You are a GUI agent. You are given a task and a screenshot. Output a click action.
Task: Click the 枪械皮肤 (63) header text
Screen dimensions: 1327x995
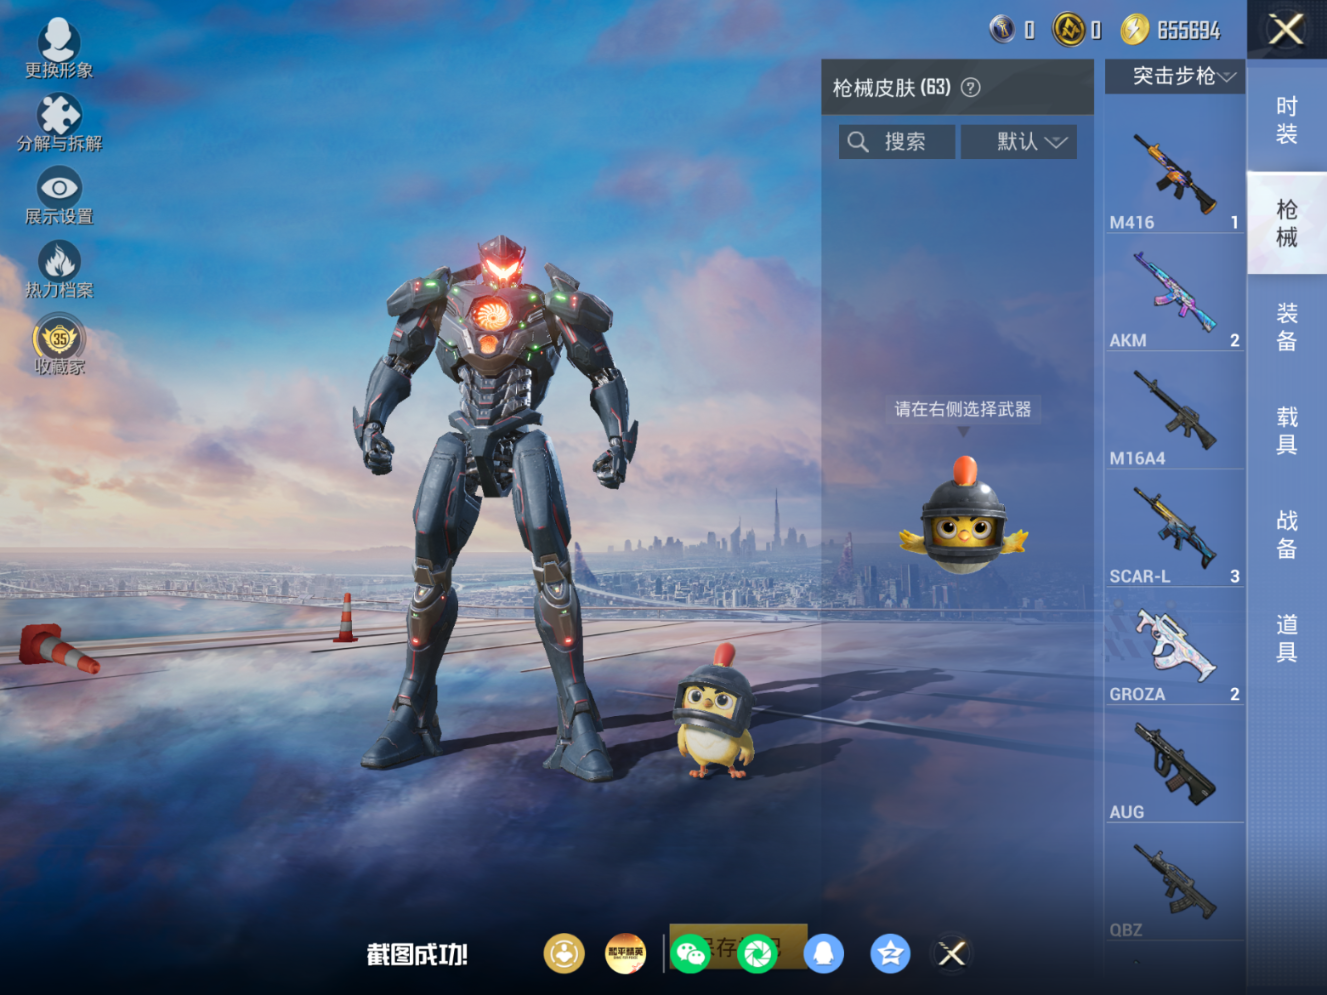coord(892,87)
